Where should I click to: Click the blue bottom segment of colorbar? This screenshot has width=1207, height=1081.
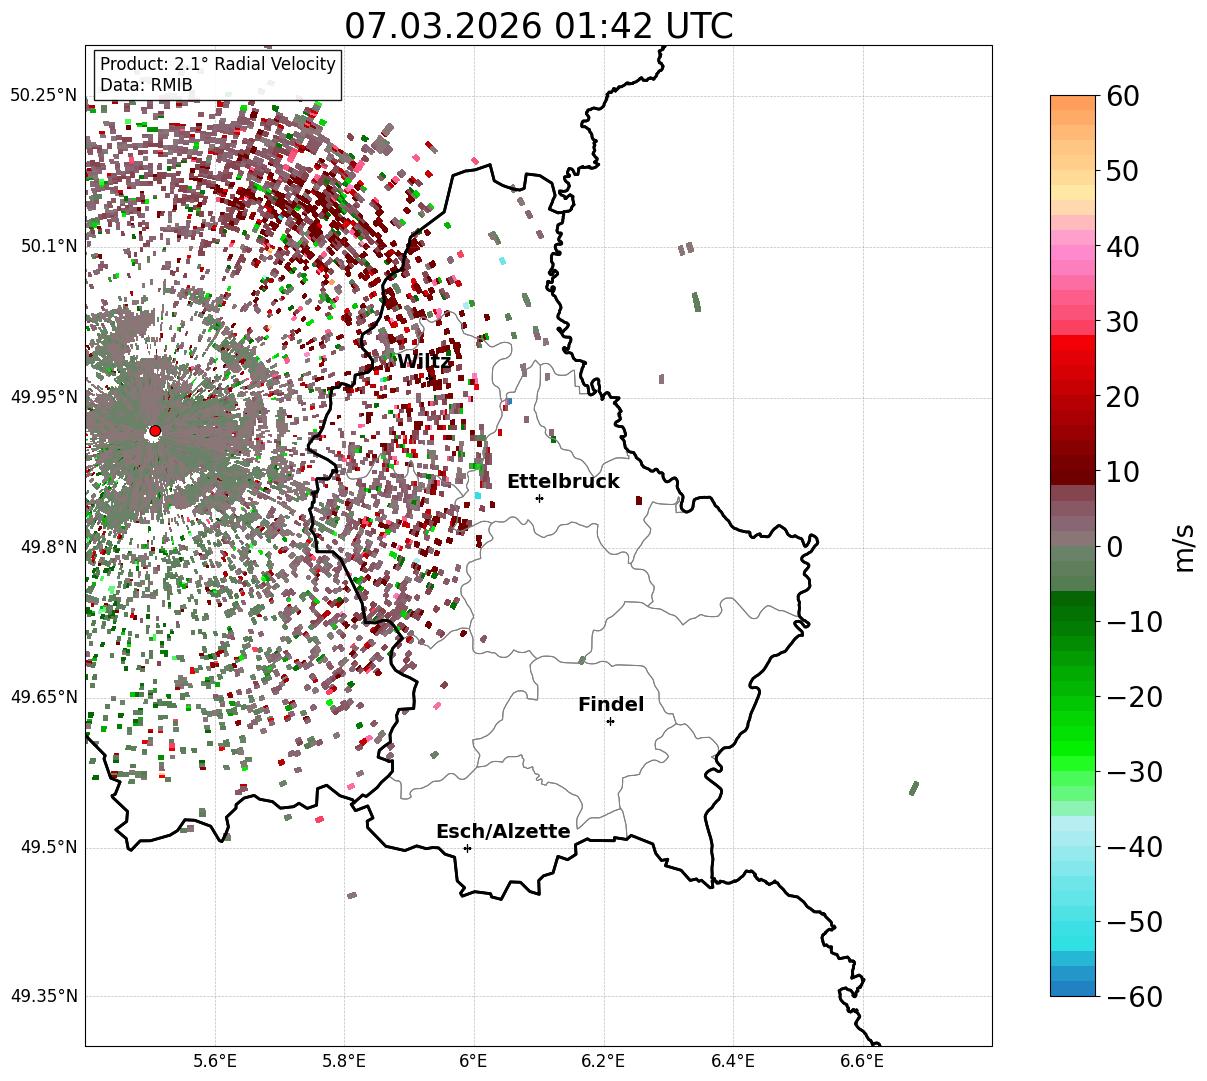[x=1073, y=988]
